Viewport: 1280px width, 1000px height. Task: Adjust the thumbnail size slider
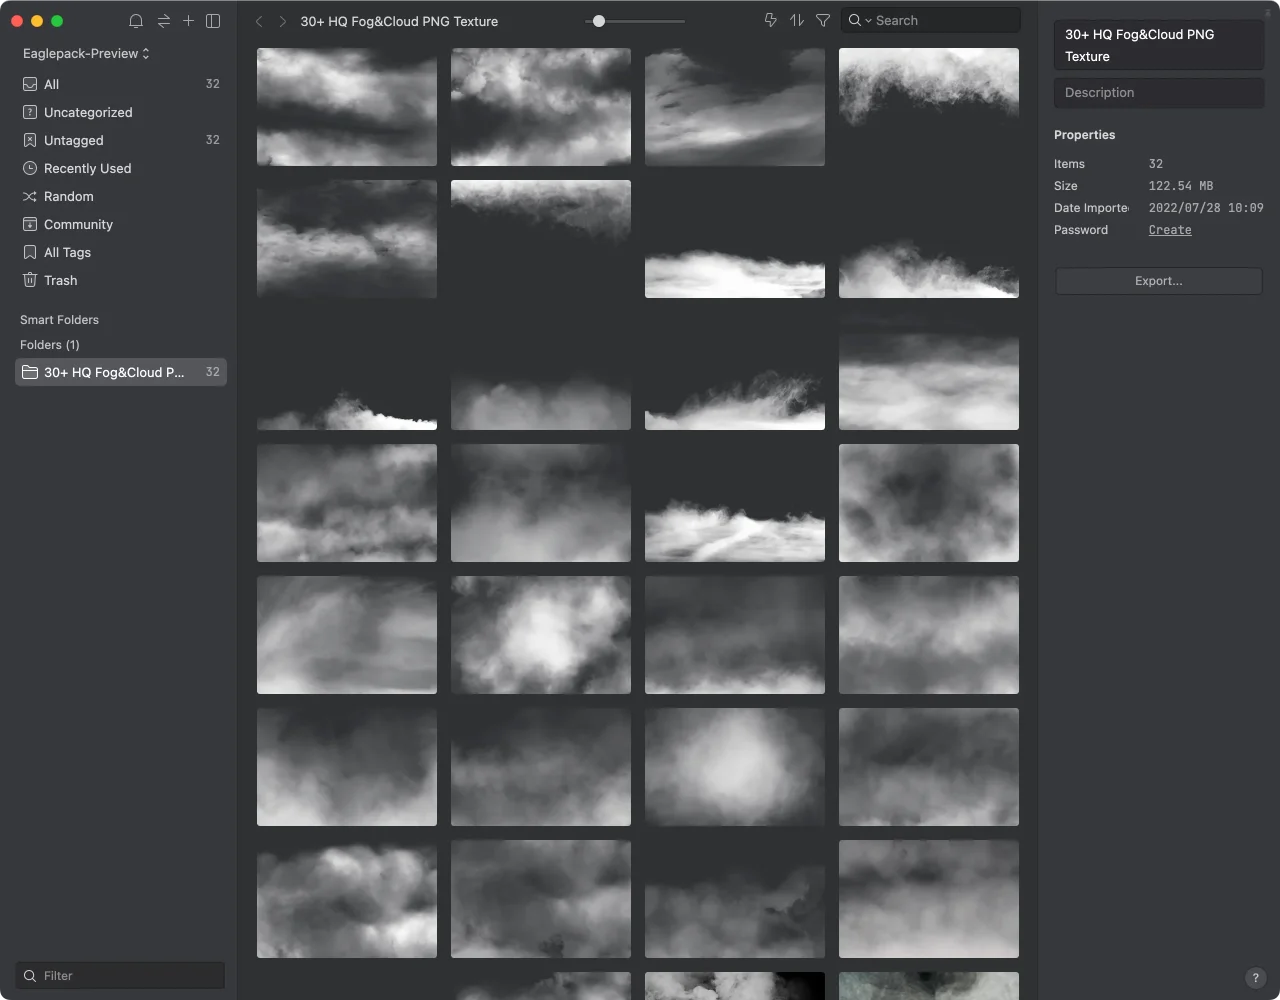click(x=599, y=21)
